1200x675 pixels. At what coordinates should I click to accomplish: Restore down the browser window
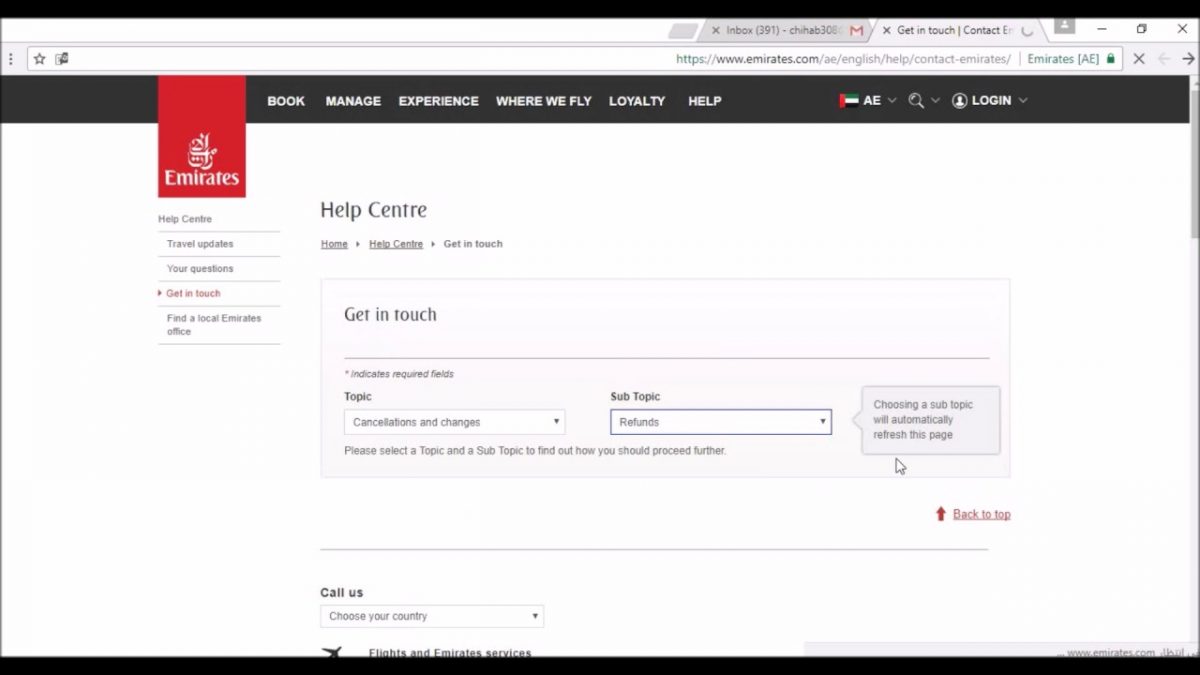1142,29
